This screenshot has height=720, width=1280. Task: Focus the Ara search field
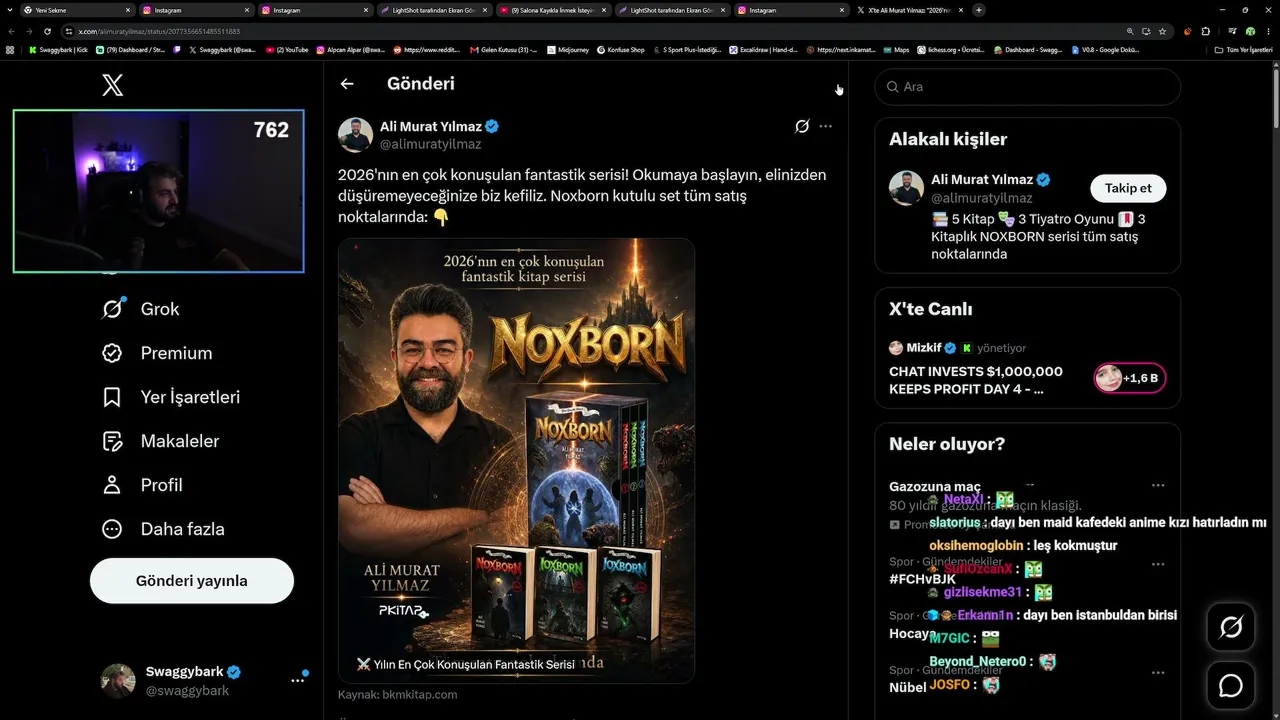click(x=1028, y=87)
